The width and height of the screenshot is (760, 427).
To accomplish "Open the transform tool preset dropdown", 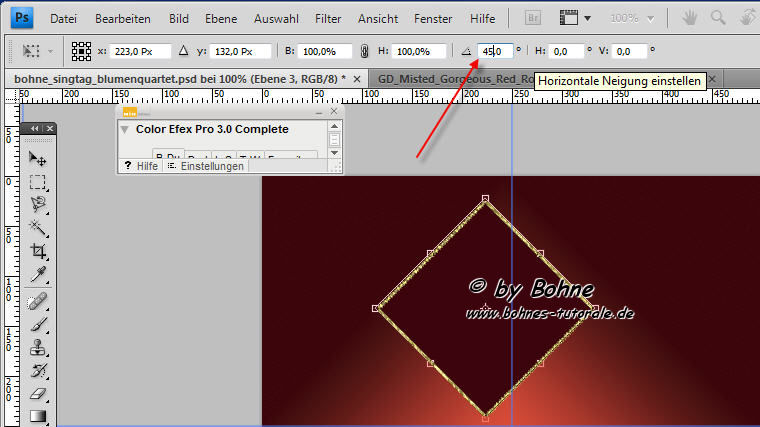I will click(33, 51).
